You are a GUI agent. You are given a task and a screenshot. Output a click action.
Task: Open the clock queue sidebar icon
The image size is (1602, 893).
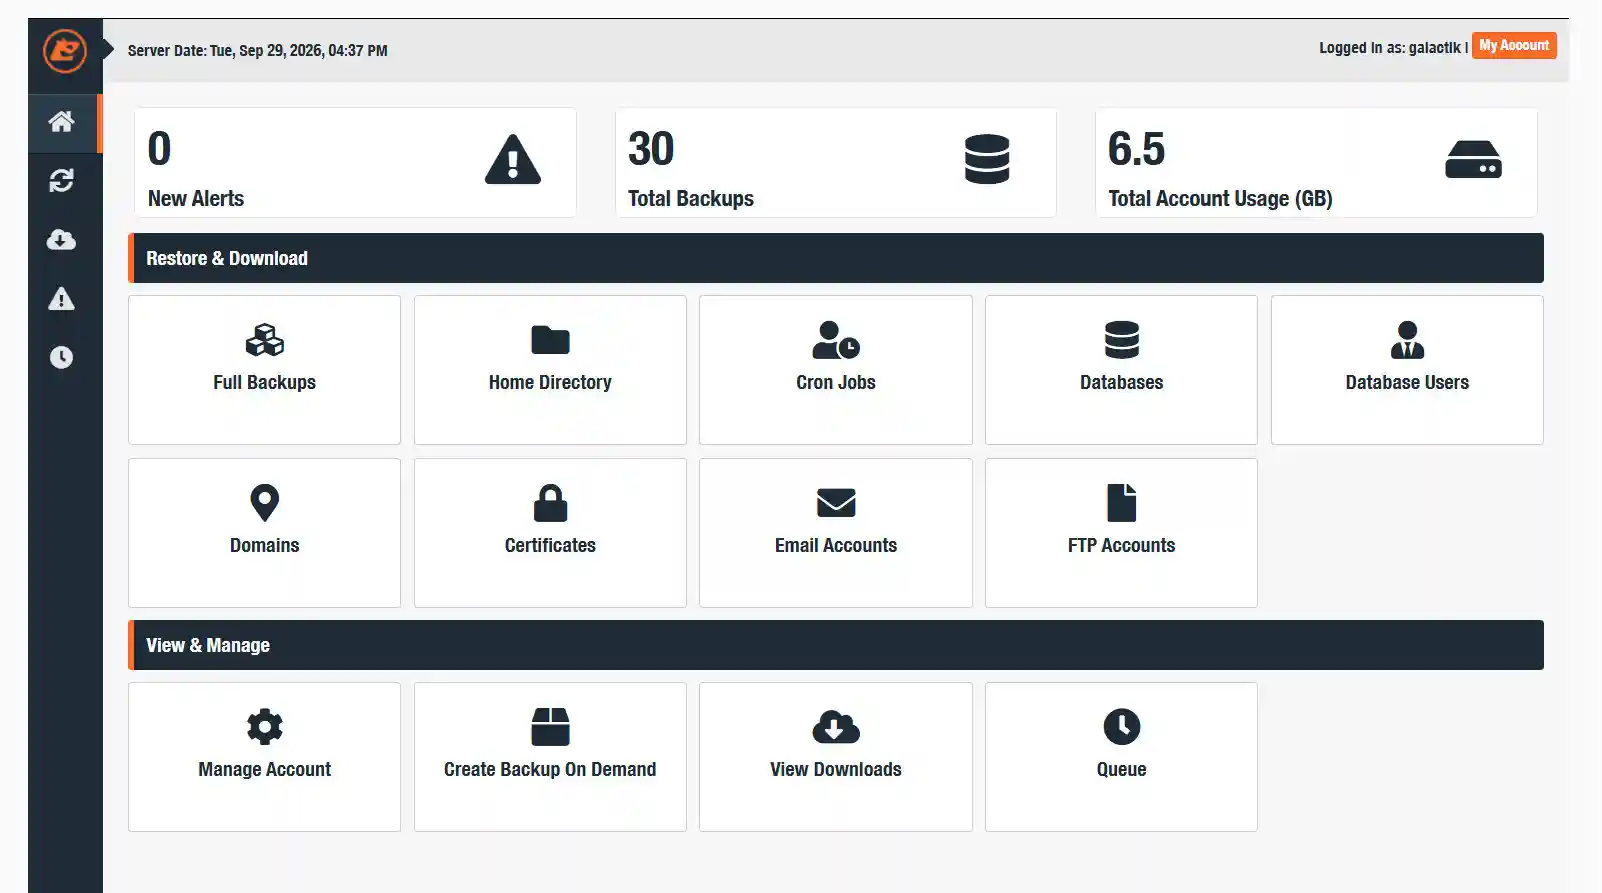62,358
